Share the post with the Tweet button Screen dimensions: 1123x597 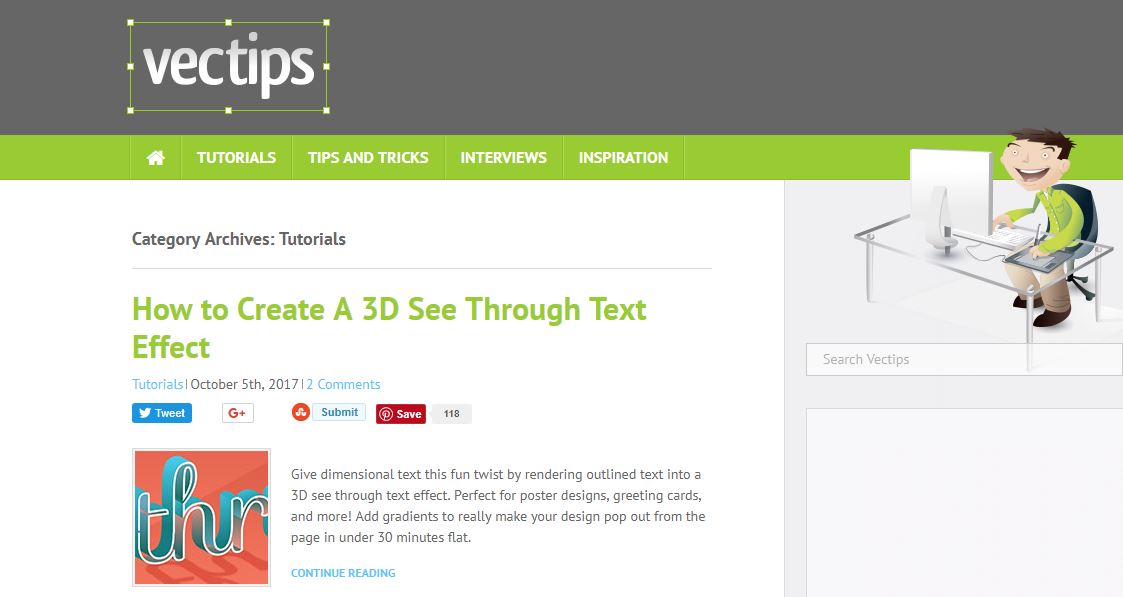click(162, 413)
